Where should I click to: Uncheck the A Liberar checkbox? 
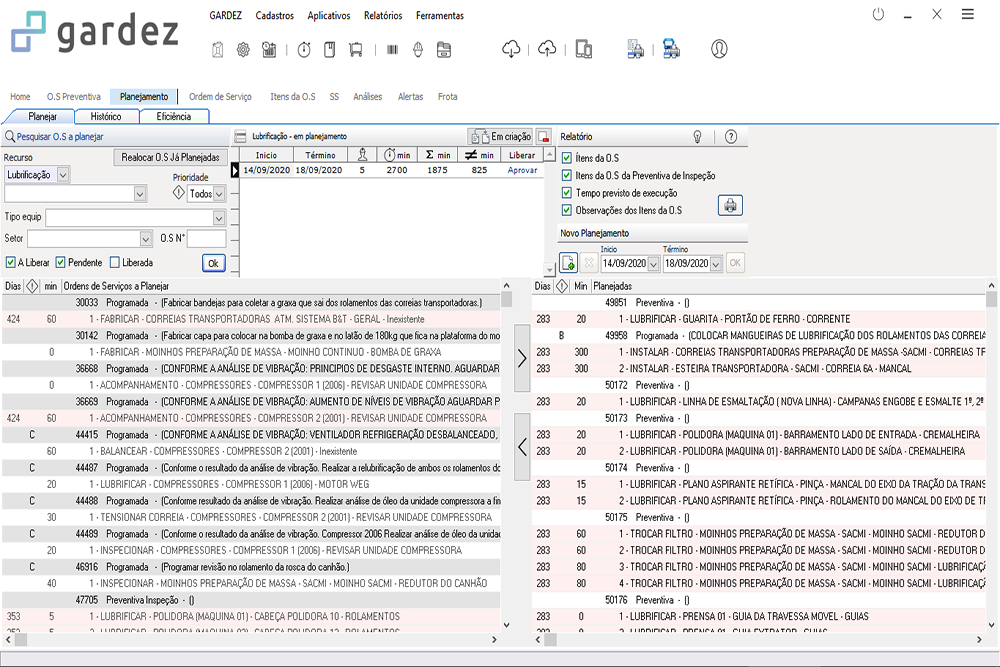coord(10,262)
